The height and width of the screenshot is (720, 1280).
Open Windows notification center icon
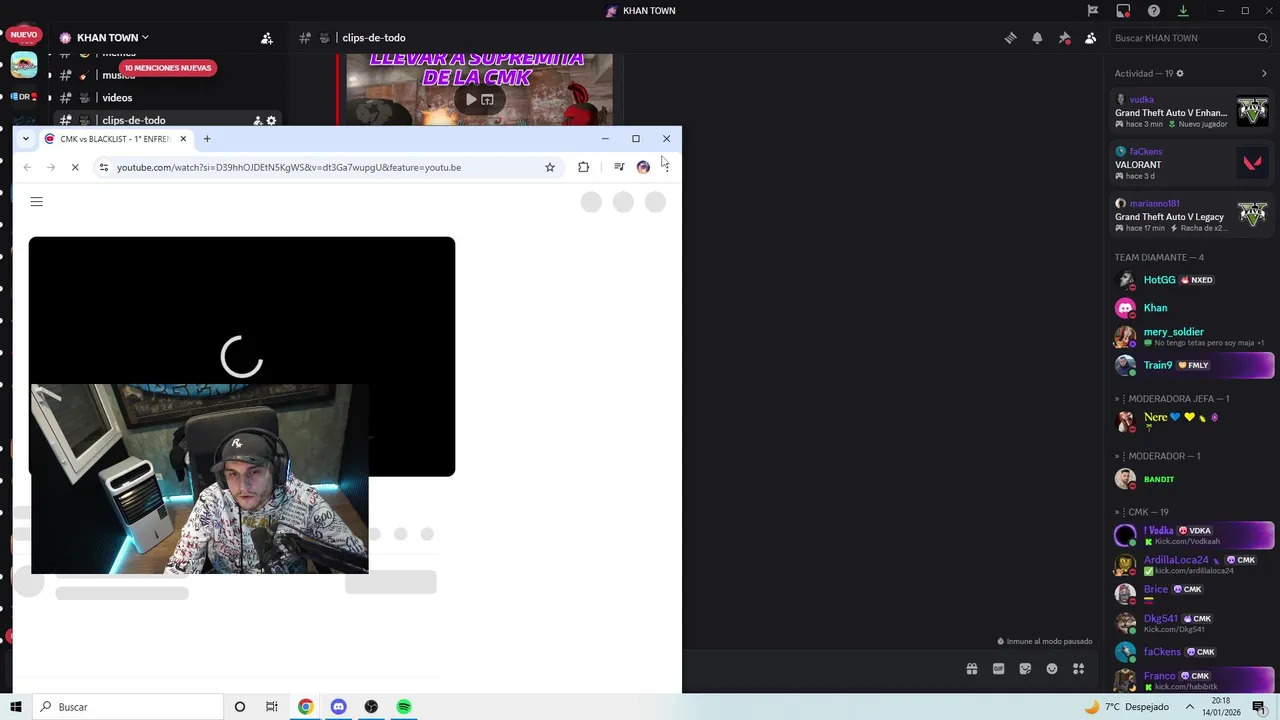(x=1259, y=707)
